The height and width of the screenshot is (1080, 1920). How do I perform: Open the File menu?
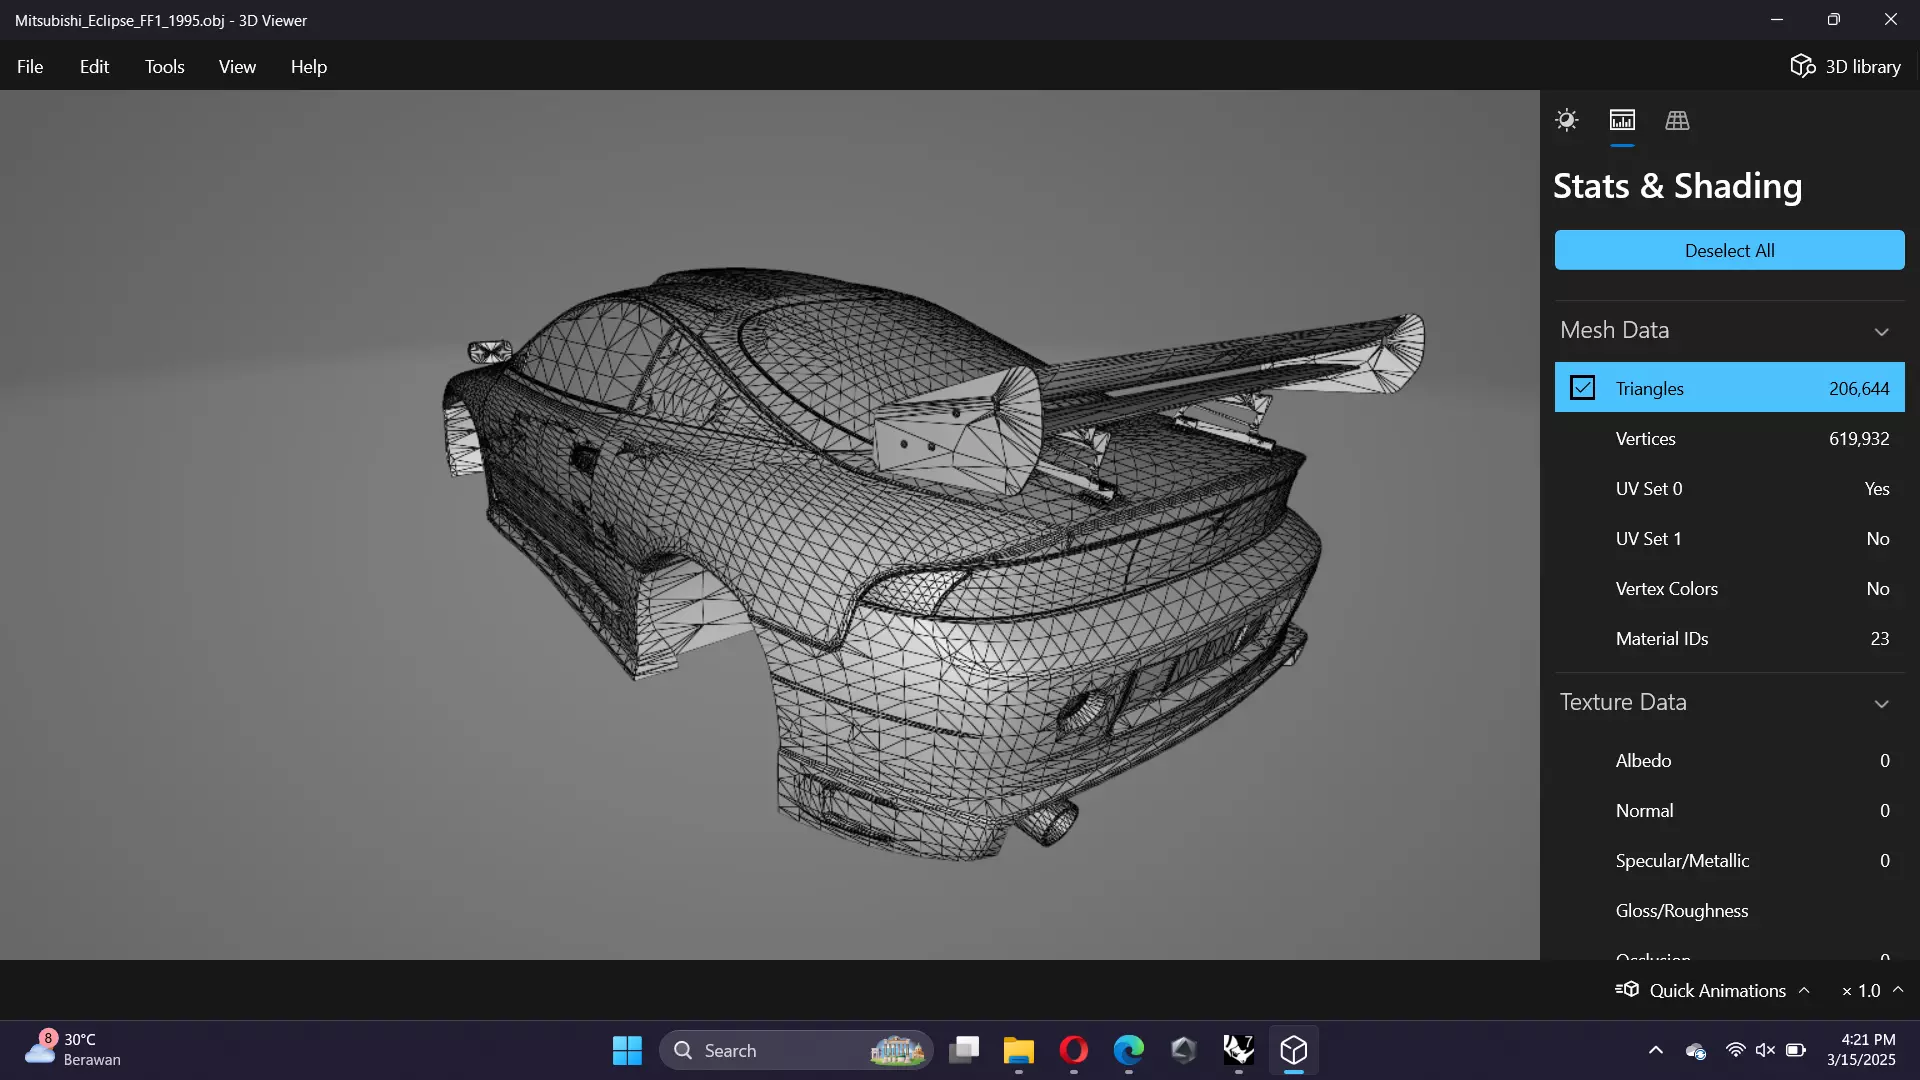pos(30,66)
